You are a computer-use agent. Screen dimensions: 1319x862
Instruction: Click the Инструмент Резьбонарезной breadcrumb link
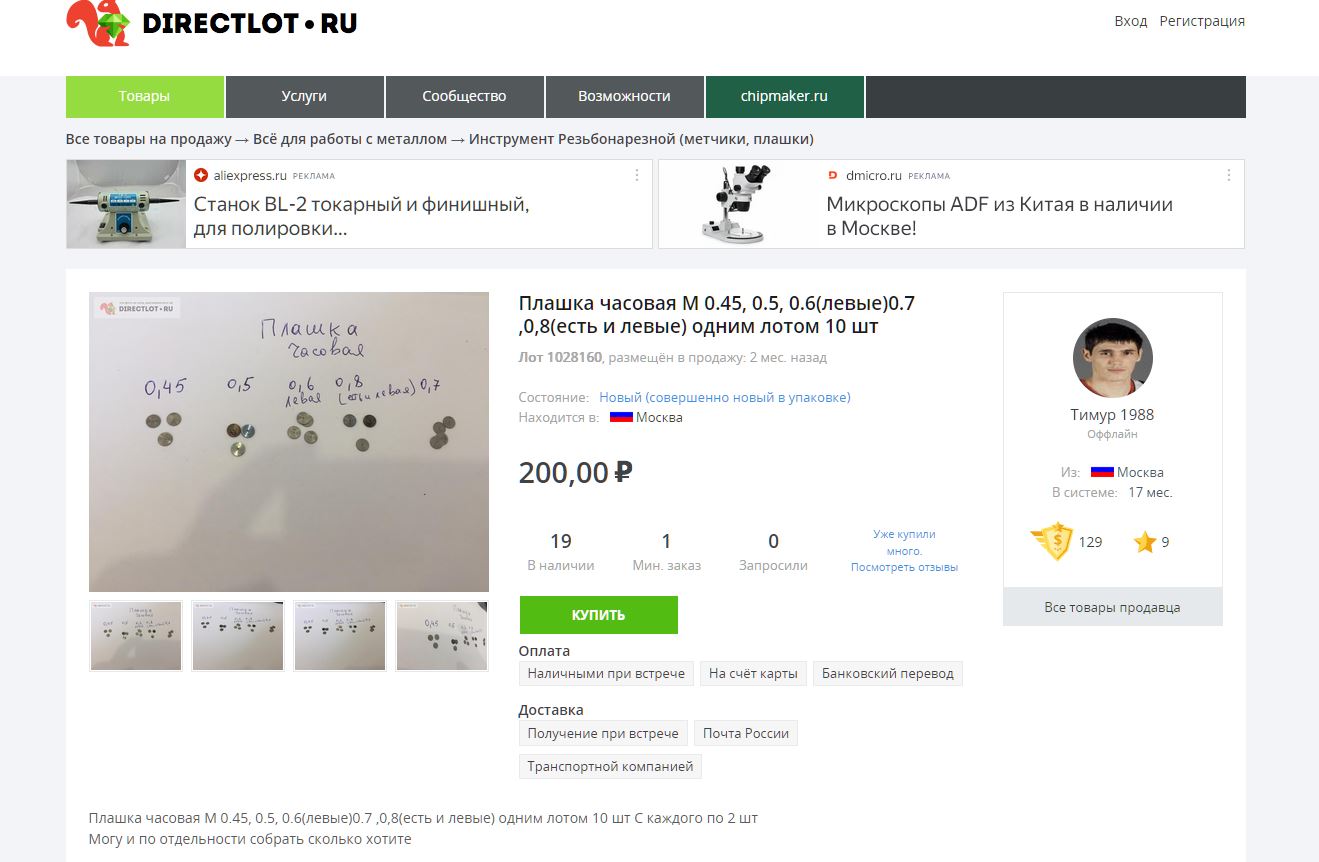pos(641,139)
